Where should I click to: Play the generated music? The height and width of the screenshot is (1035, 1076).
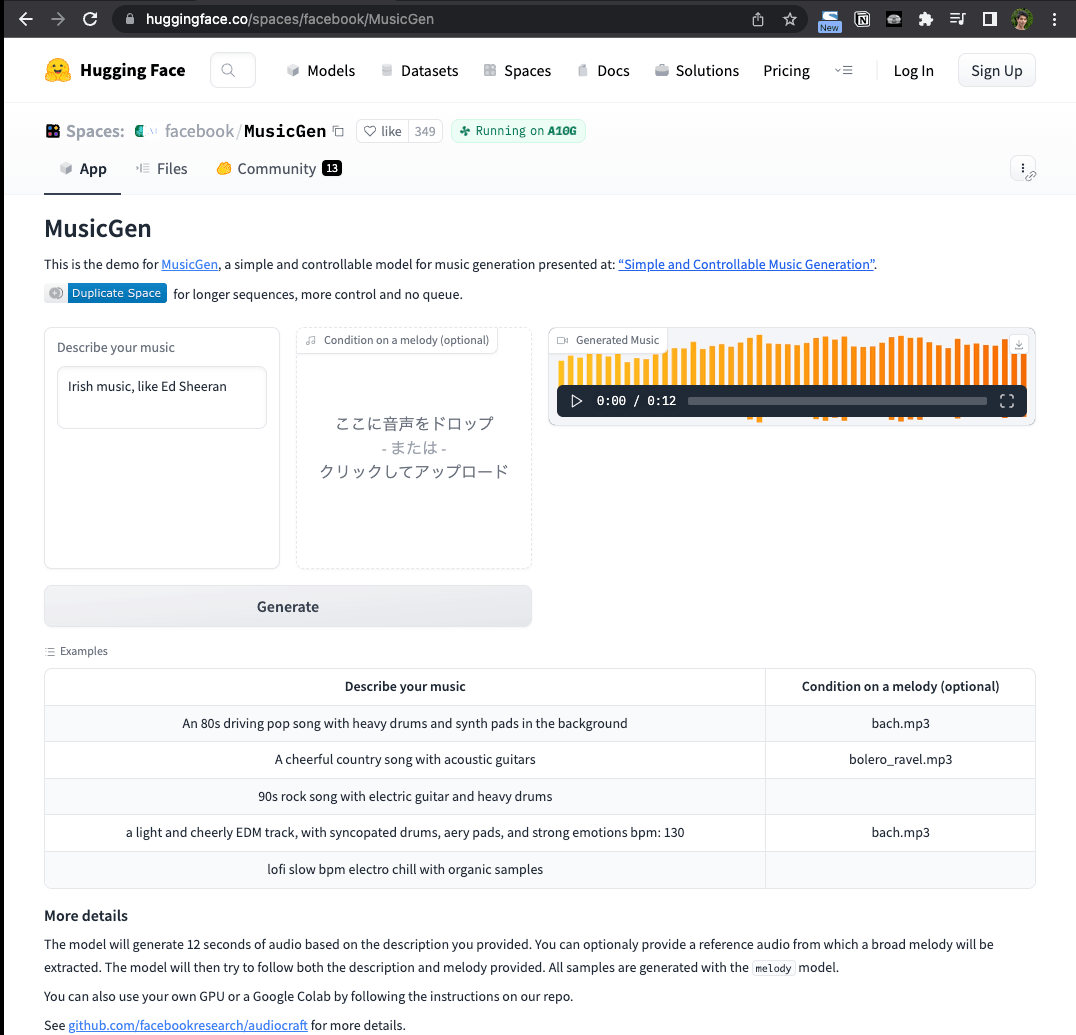576,401
